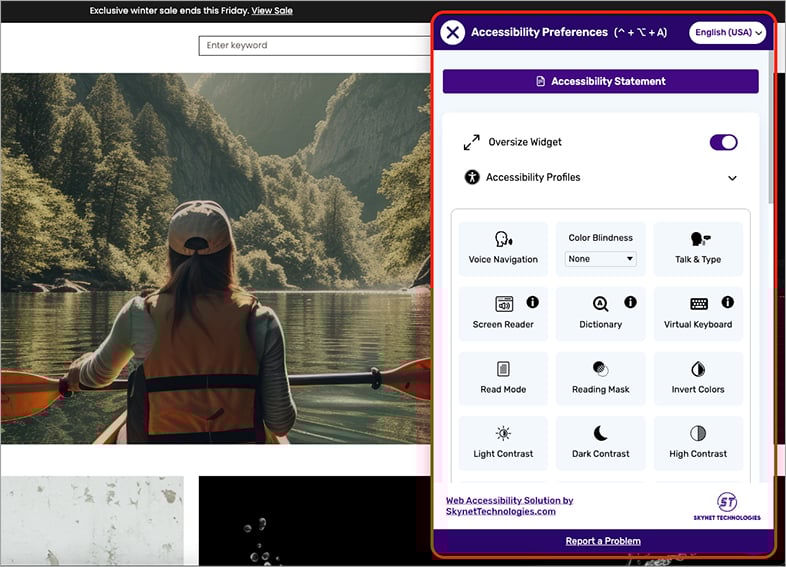The height and width of the screenshot is (567, 786).
Task: Turn on the Screen Reader
Action: pyautogui.click(x=503, y=313)
